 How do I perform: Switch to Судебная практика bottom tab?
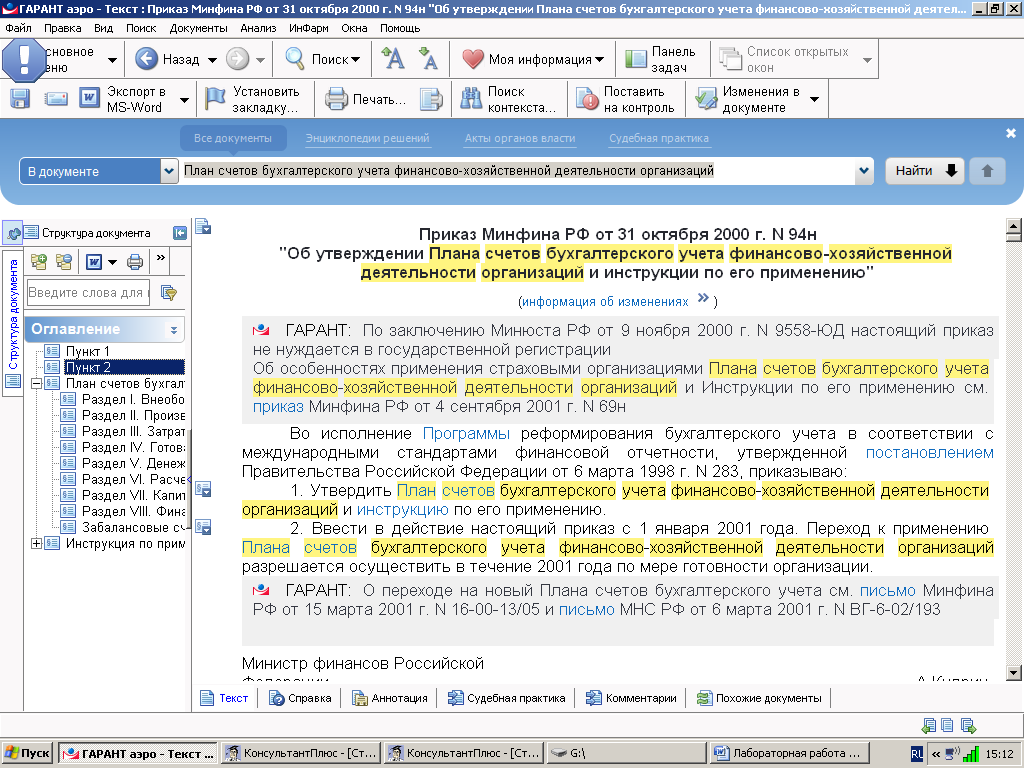point(506,698)
